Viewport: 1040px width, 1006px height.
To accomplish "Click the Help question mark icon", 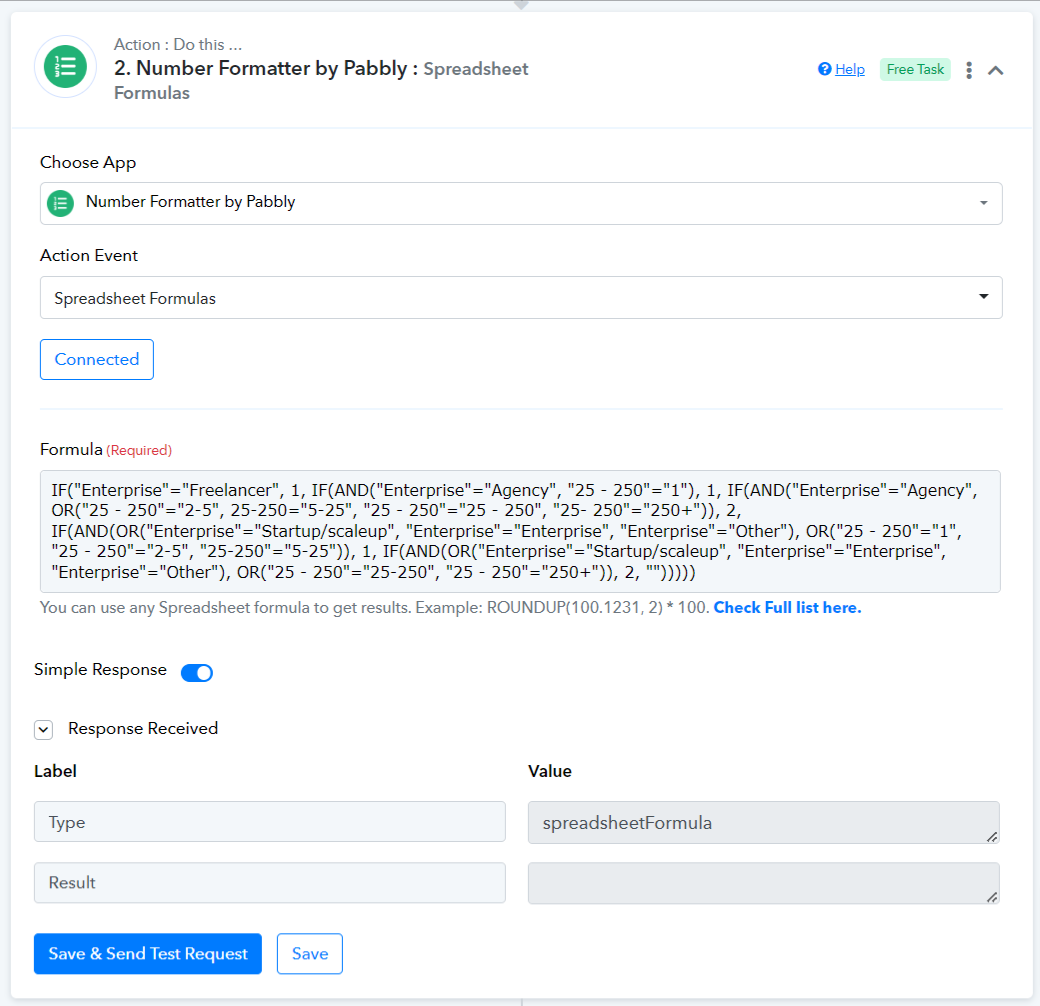I will [825, 69].
